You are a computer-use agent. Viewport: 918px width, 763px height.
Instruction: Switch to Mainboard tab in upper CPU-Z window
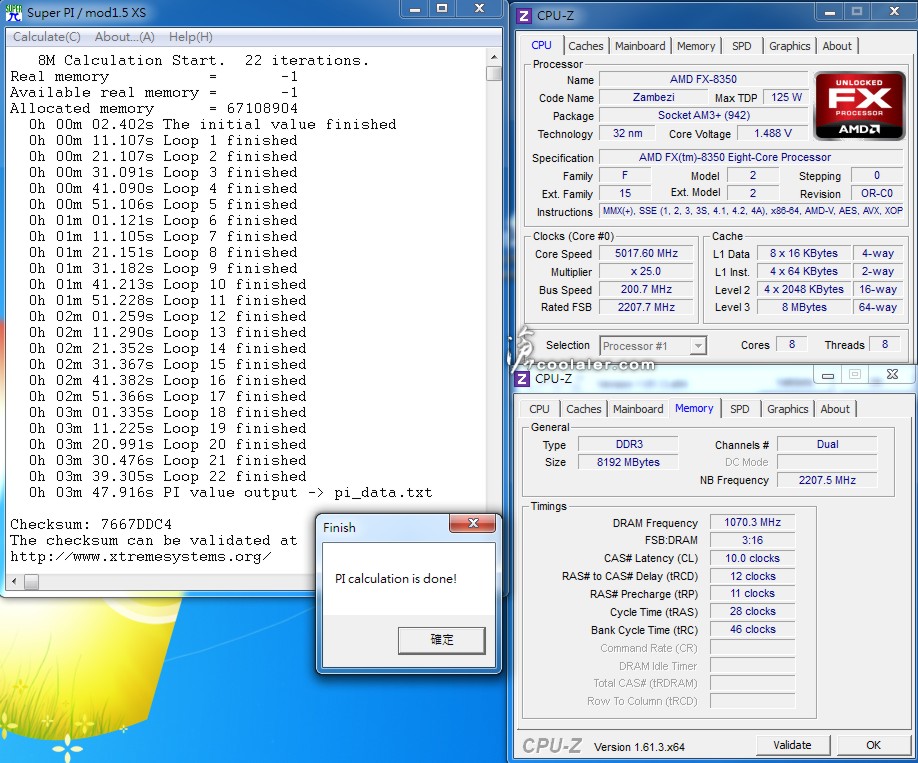[x=640, y=46]
